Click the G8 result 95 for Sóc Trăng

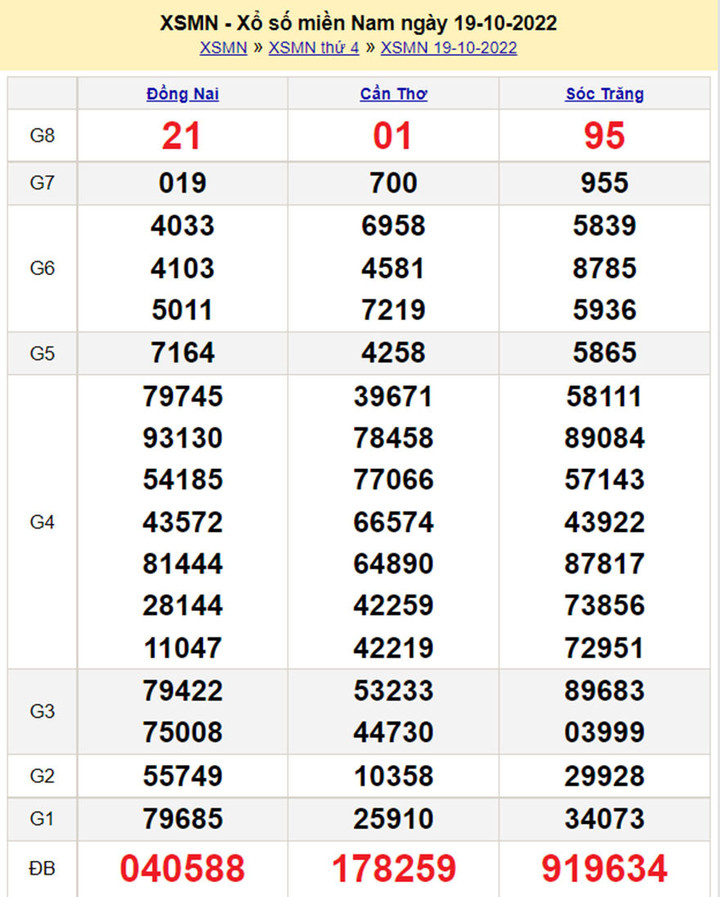(x=604, y=136)
